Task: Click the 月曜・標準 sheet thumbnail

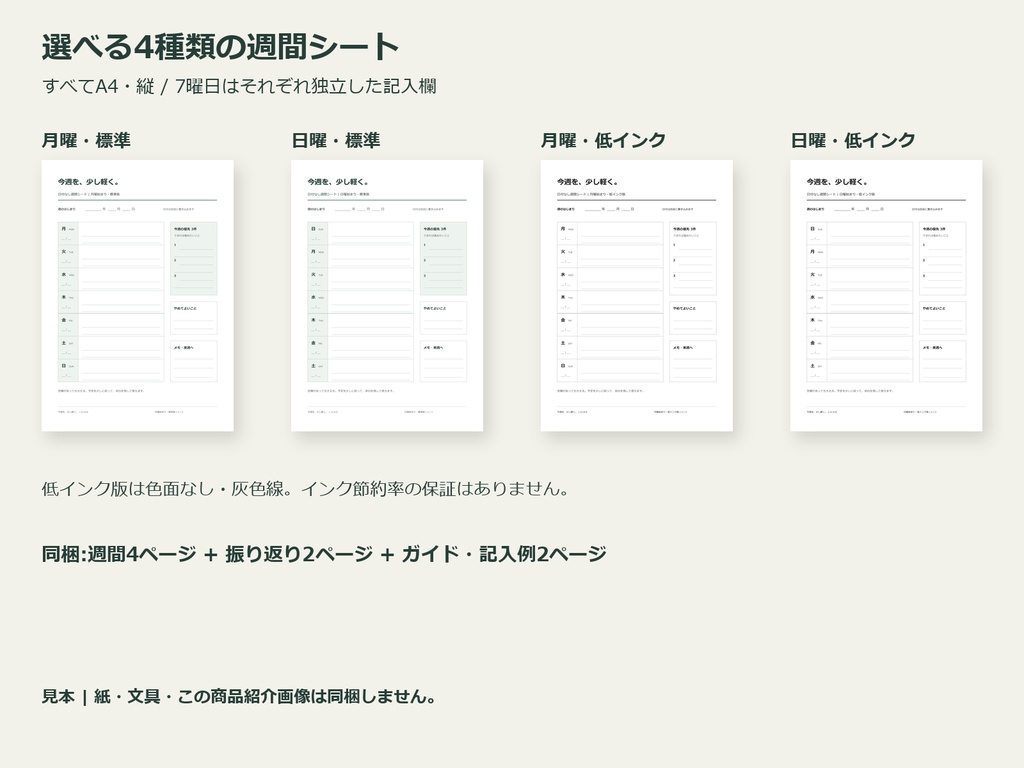Action: pos(137,295)
